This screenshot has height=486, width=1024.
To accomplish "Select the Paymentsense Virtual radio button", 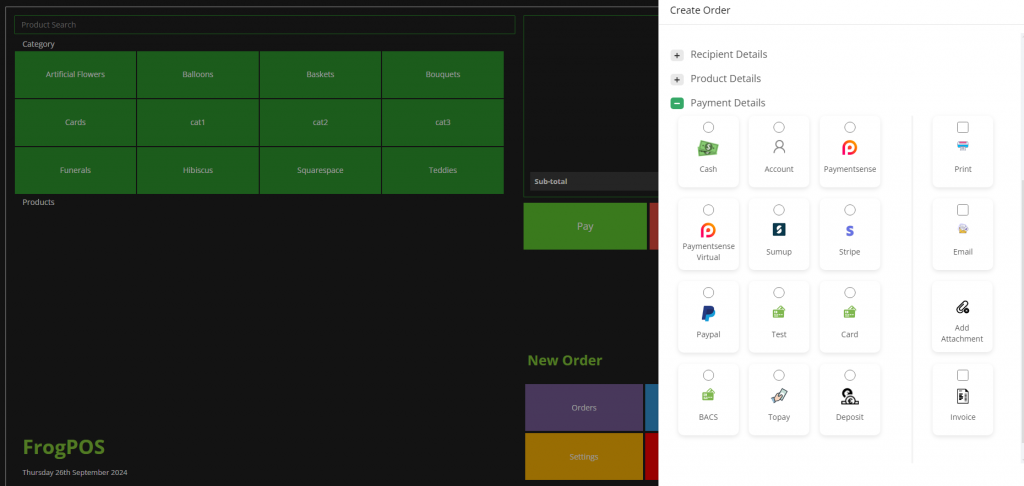I will click(708, 210).
